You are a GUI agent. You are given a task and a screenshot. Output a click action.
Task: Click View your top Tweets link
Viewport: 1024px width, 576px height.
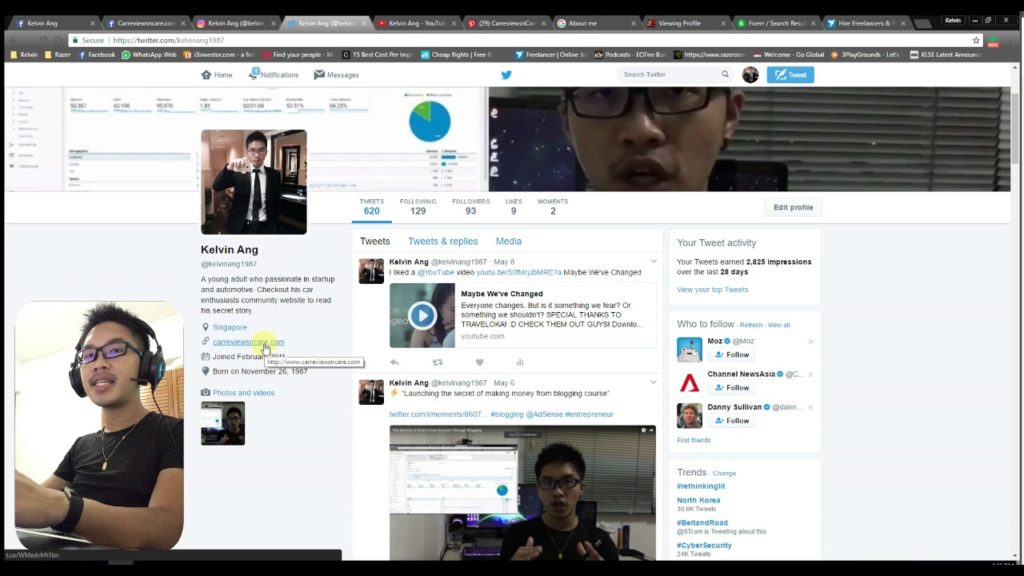coord(712,289)
